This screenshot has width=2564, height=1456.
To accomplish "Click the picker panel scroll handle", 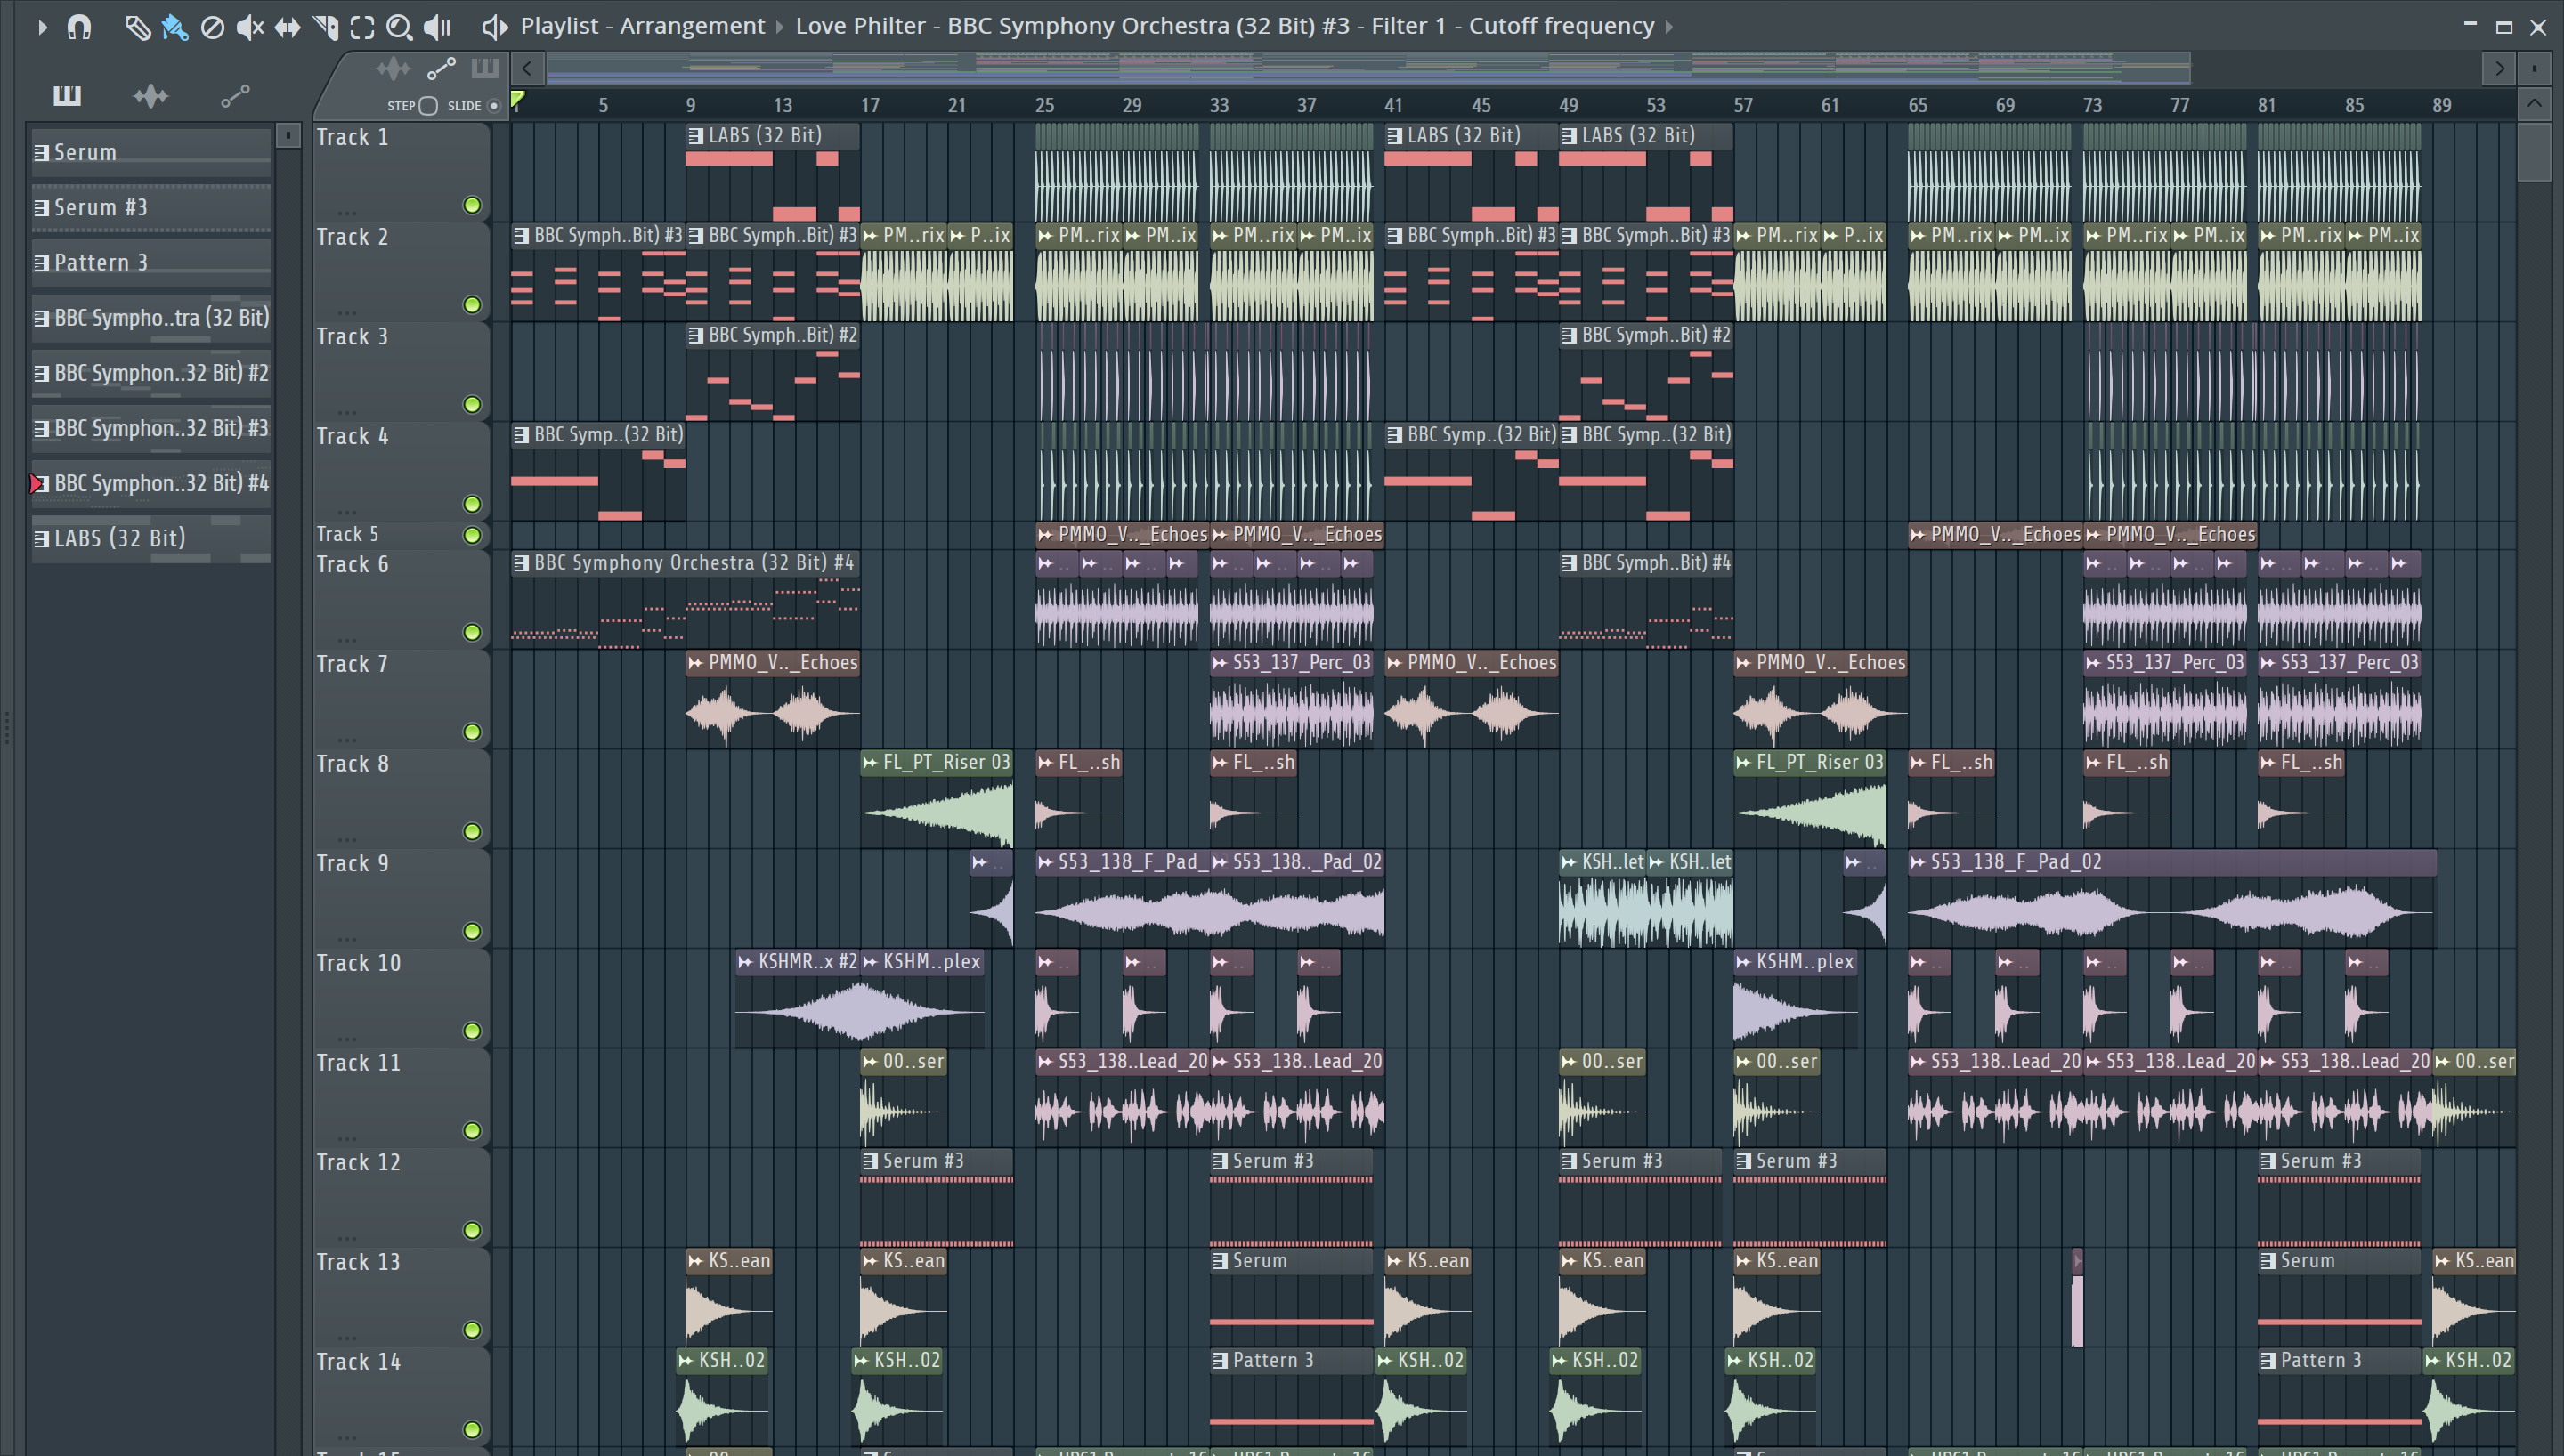I will [288, 136].
